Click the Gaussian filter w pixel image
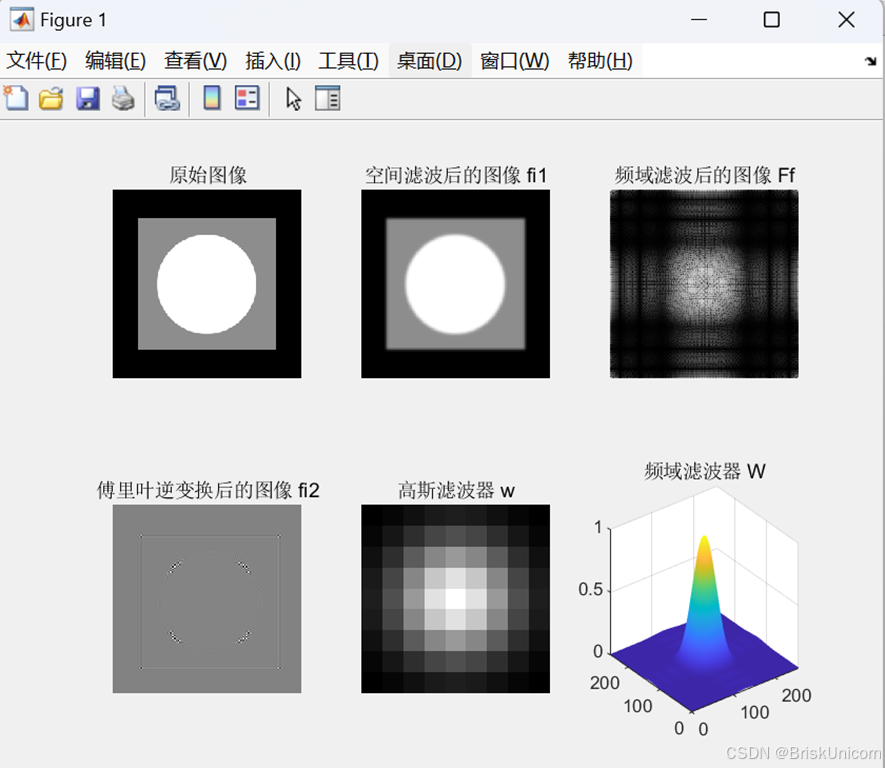This screenshot has height=768, width=885. point(455,599)
